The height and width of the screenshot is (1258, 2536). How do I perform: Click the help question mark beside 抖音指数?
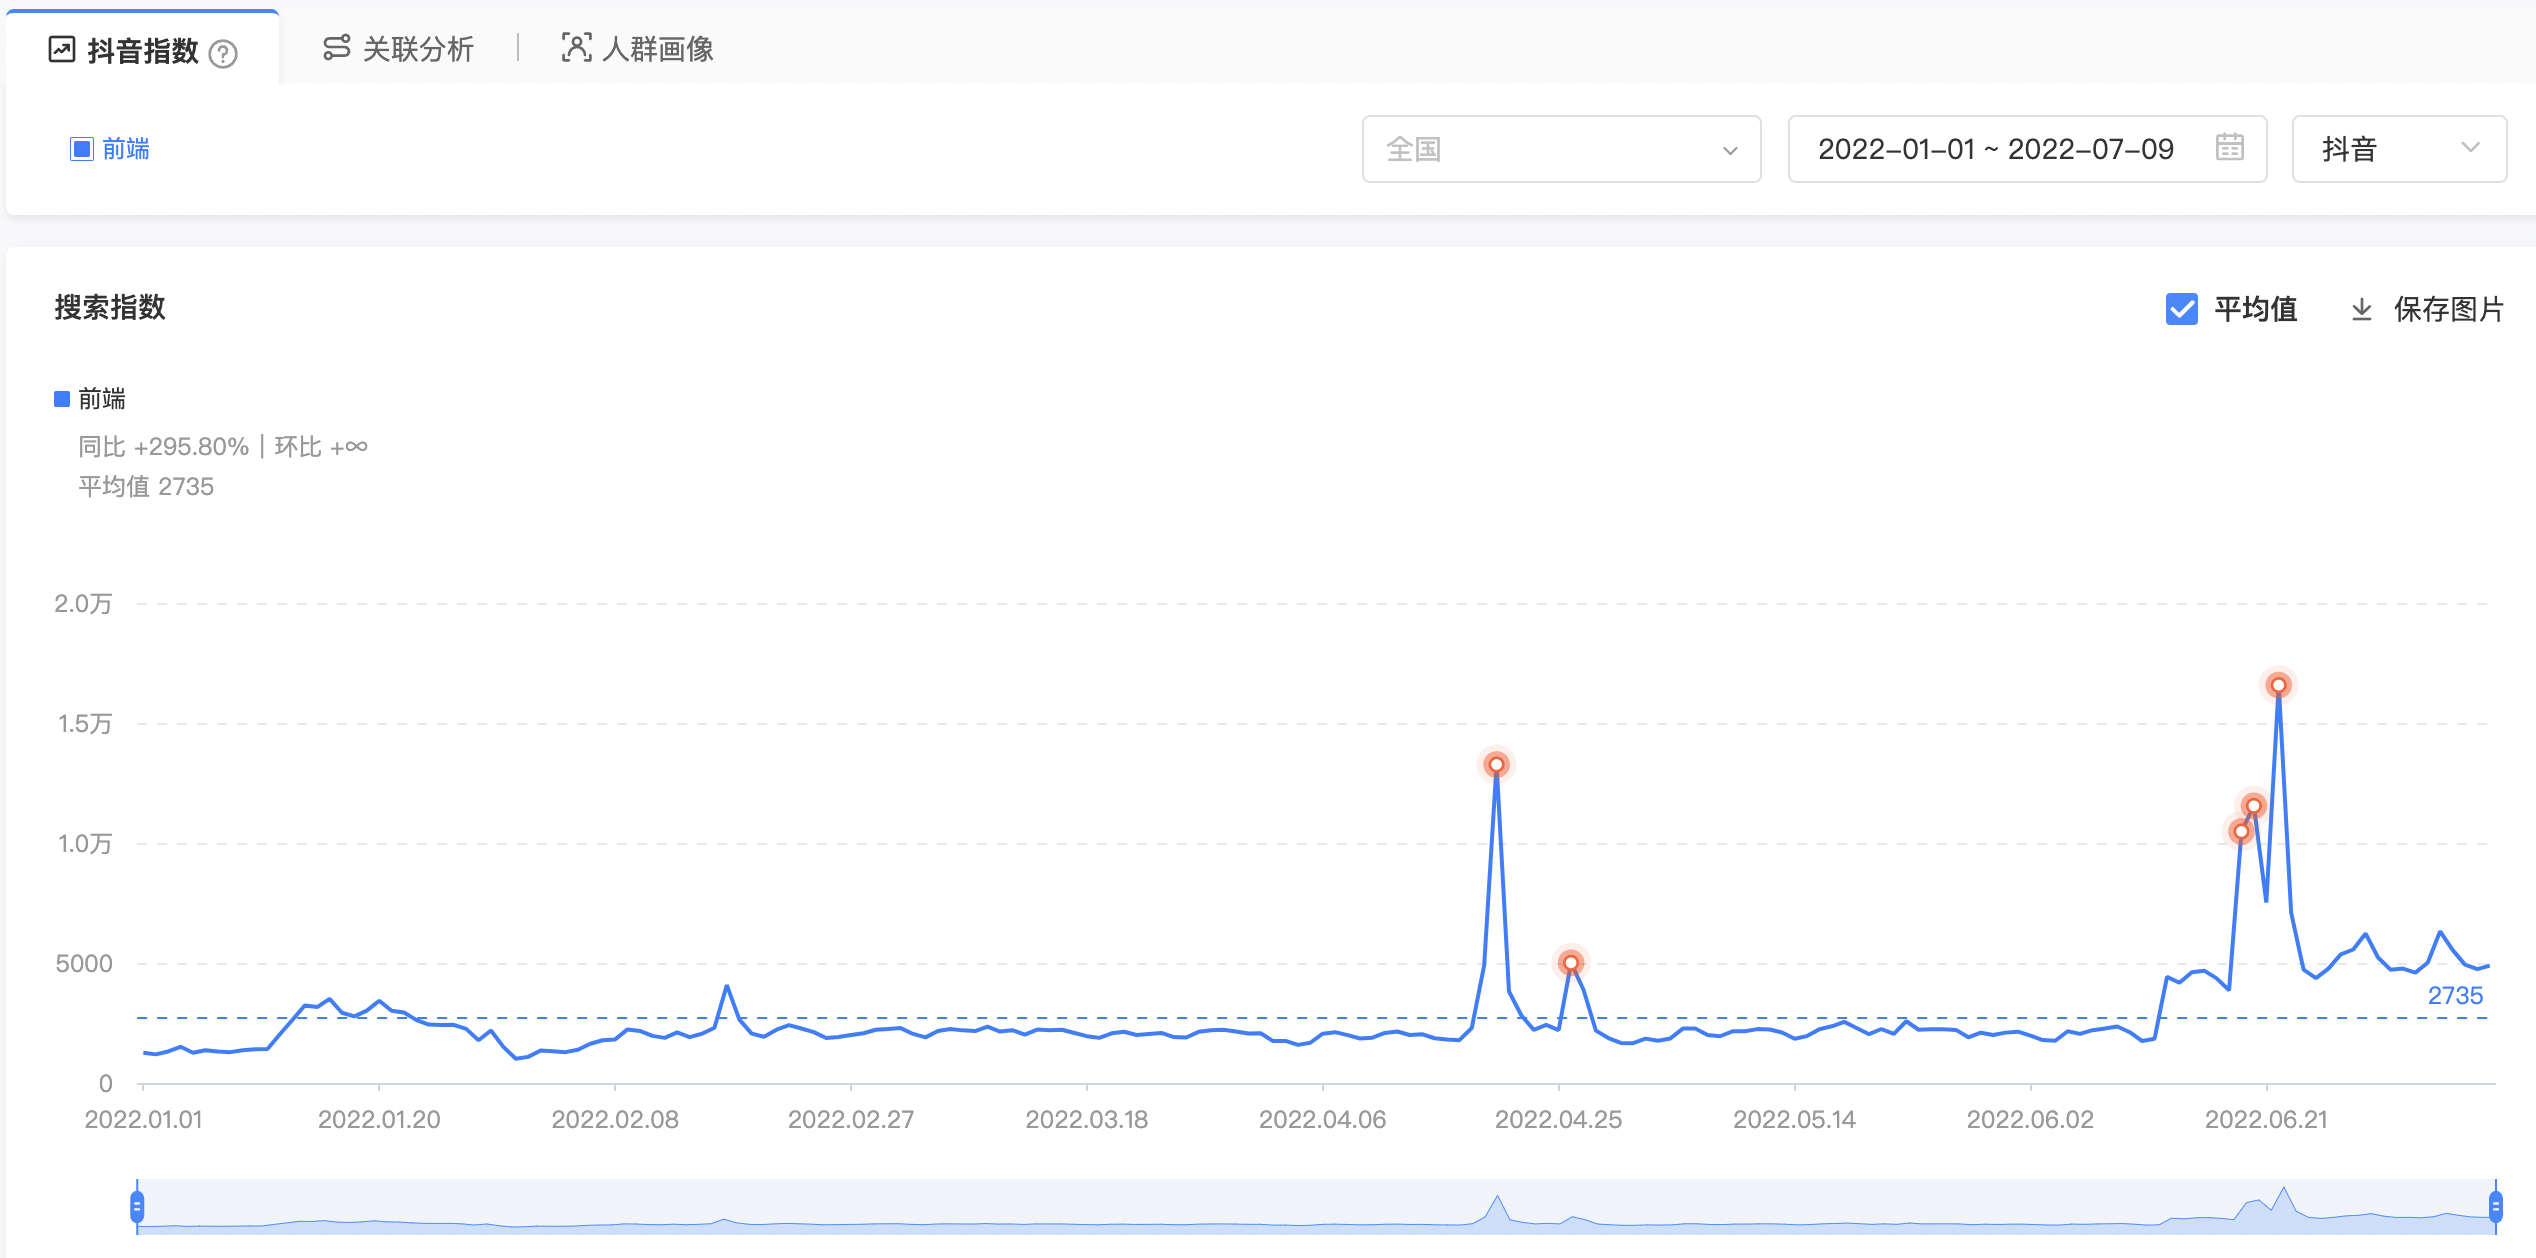coord(223,53)
